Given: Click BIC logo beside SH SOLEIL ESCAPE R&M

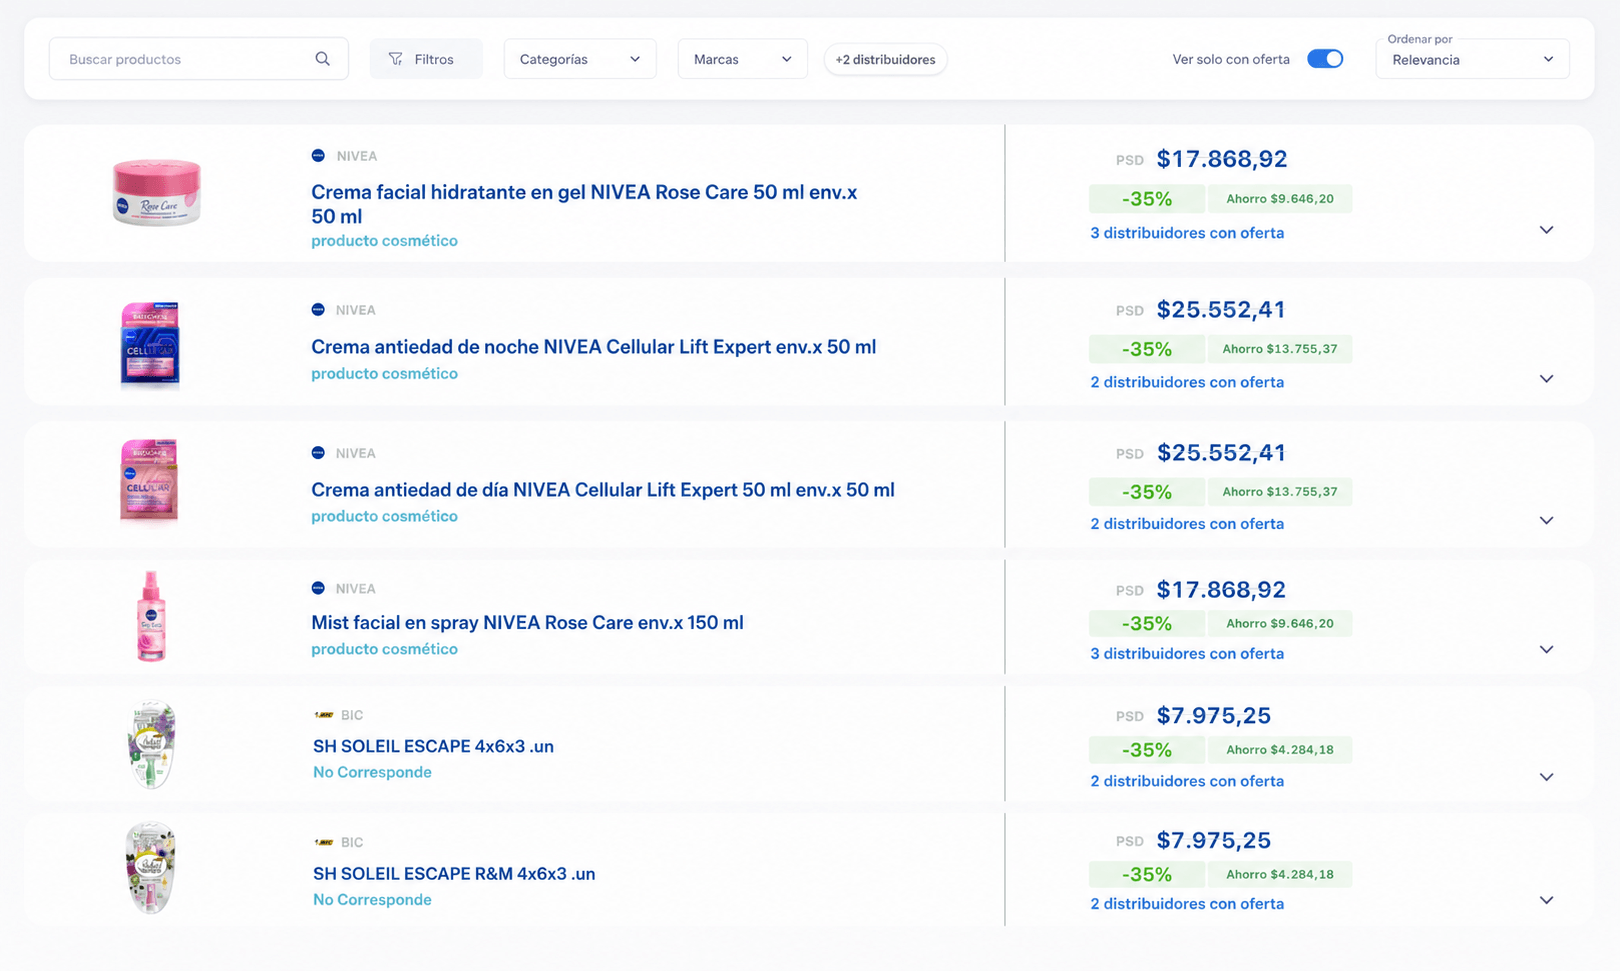Looking at the screenshot, I should pos(324,842).
